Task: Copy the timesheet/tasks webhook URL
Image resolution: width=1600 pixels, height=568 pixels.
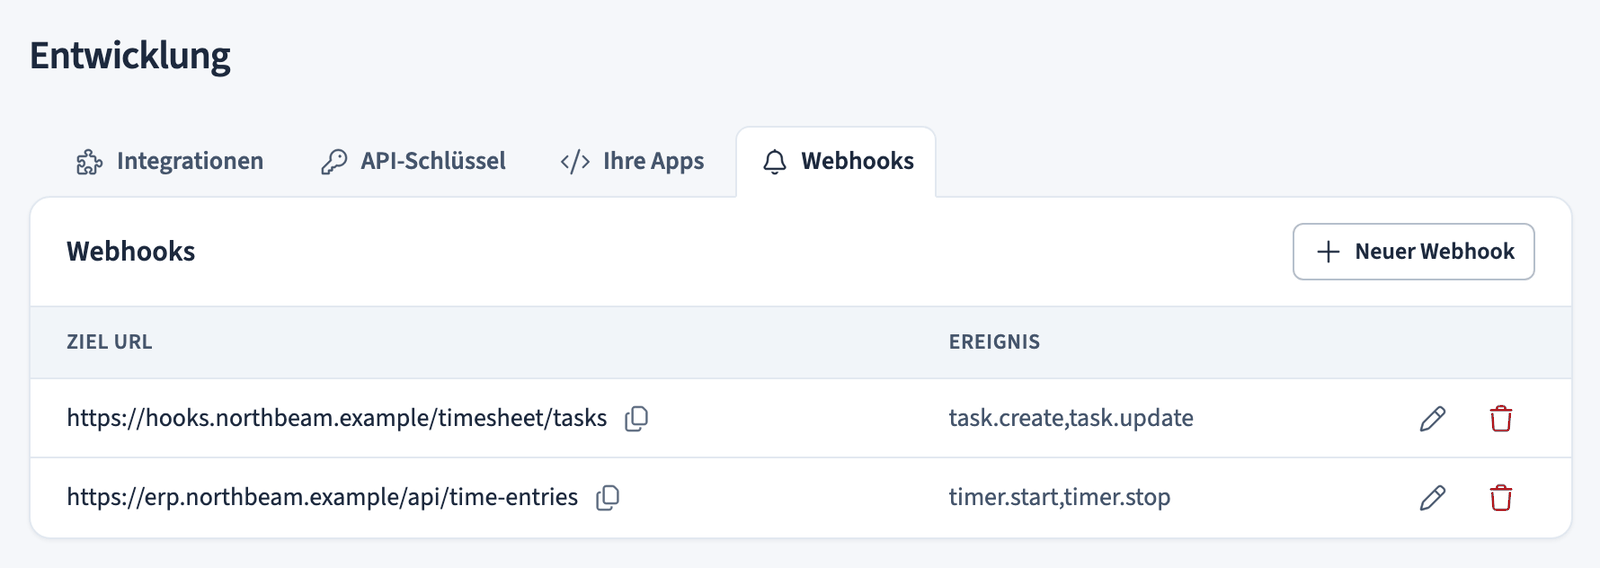Action: [x=636, y=418]
